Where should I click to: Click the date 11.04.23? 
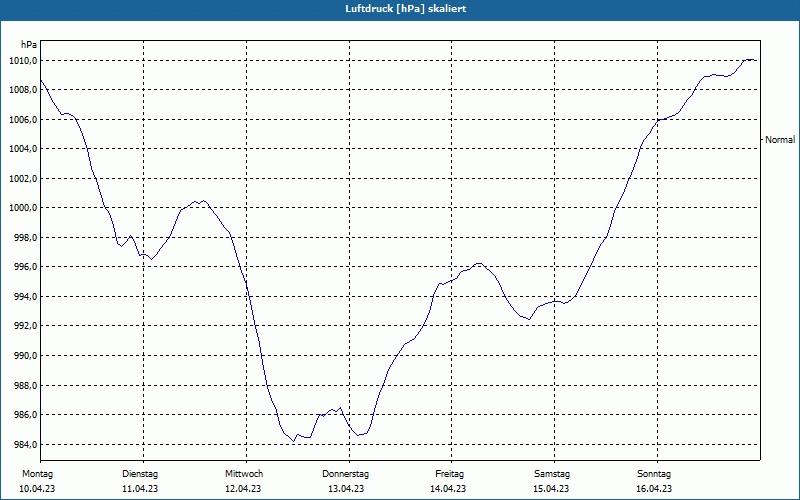click(140, 489)
